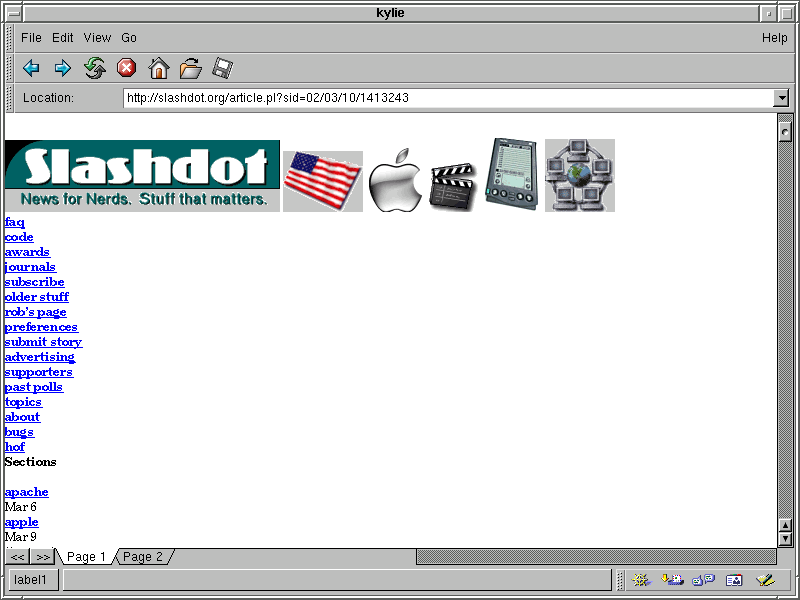The image size is (800, 600).
Task: Open the Help menu
Action: (x=774, y=38)
